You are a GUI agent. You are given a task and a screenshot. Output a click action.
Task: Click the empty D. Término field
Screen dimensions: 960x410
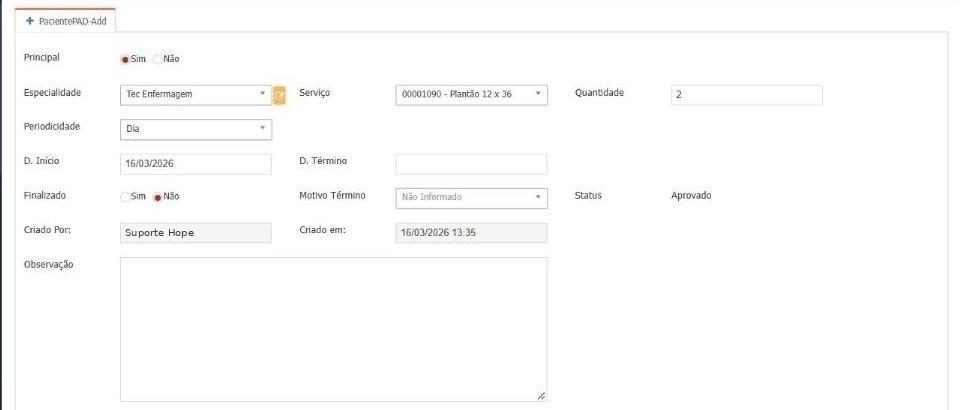pyautogui.click(x=471, y=164)
